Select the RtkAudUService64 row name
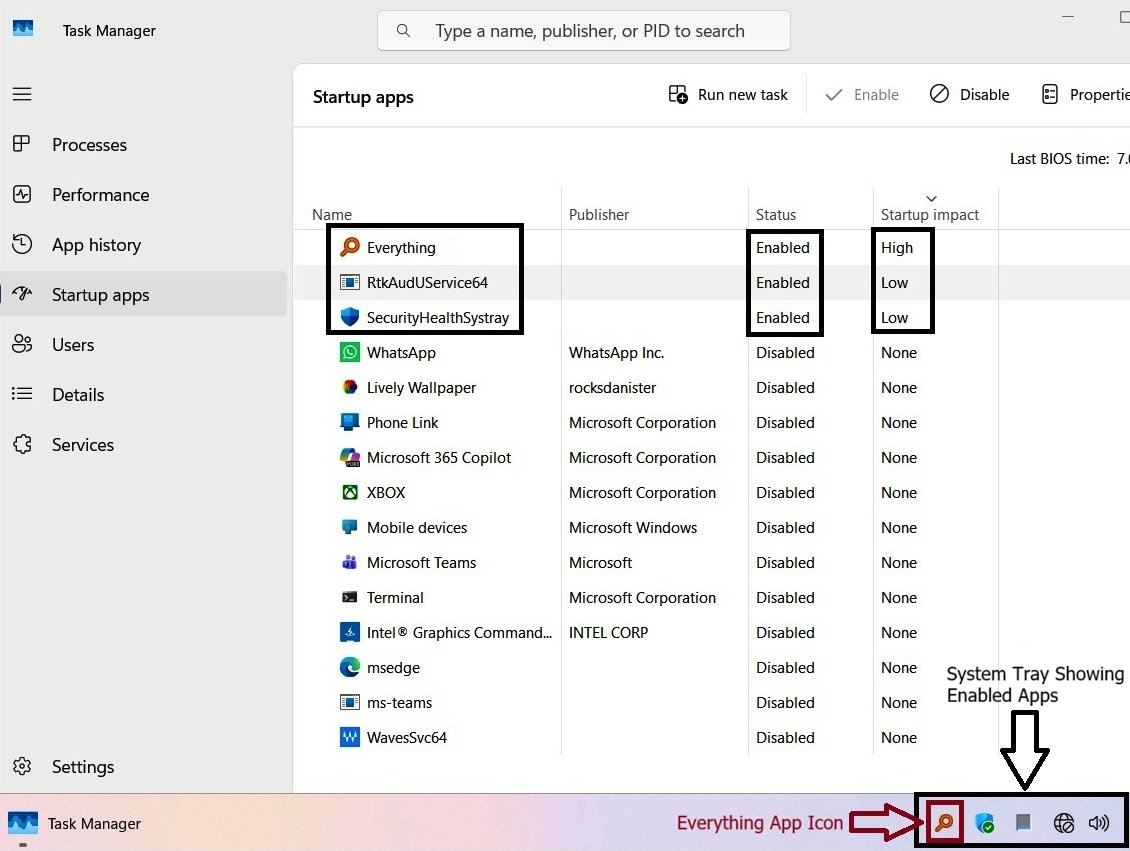The width and height of the screenshot is (1130, 851). click(x=427, y=282)
